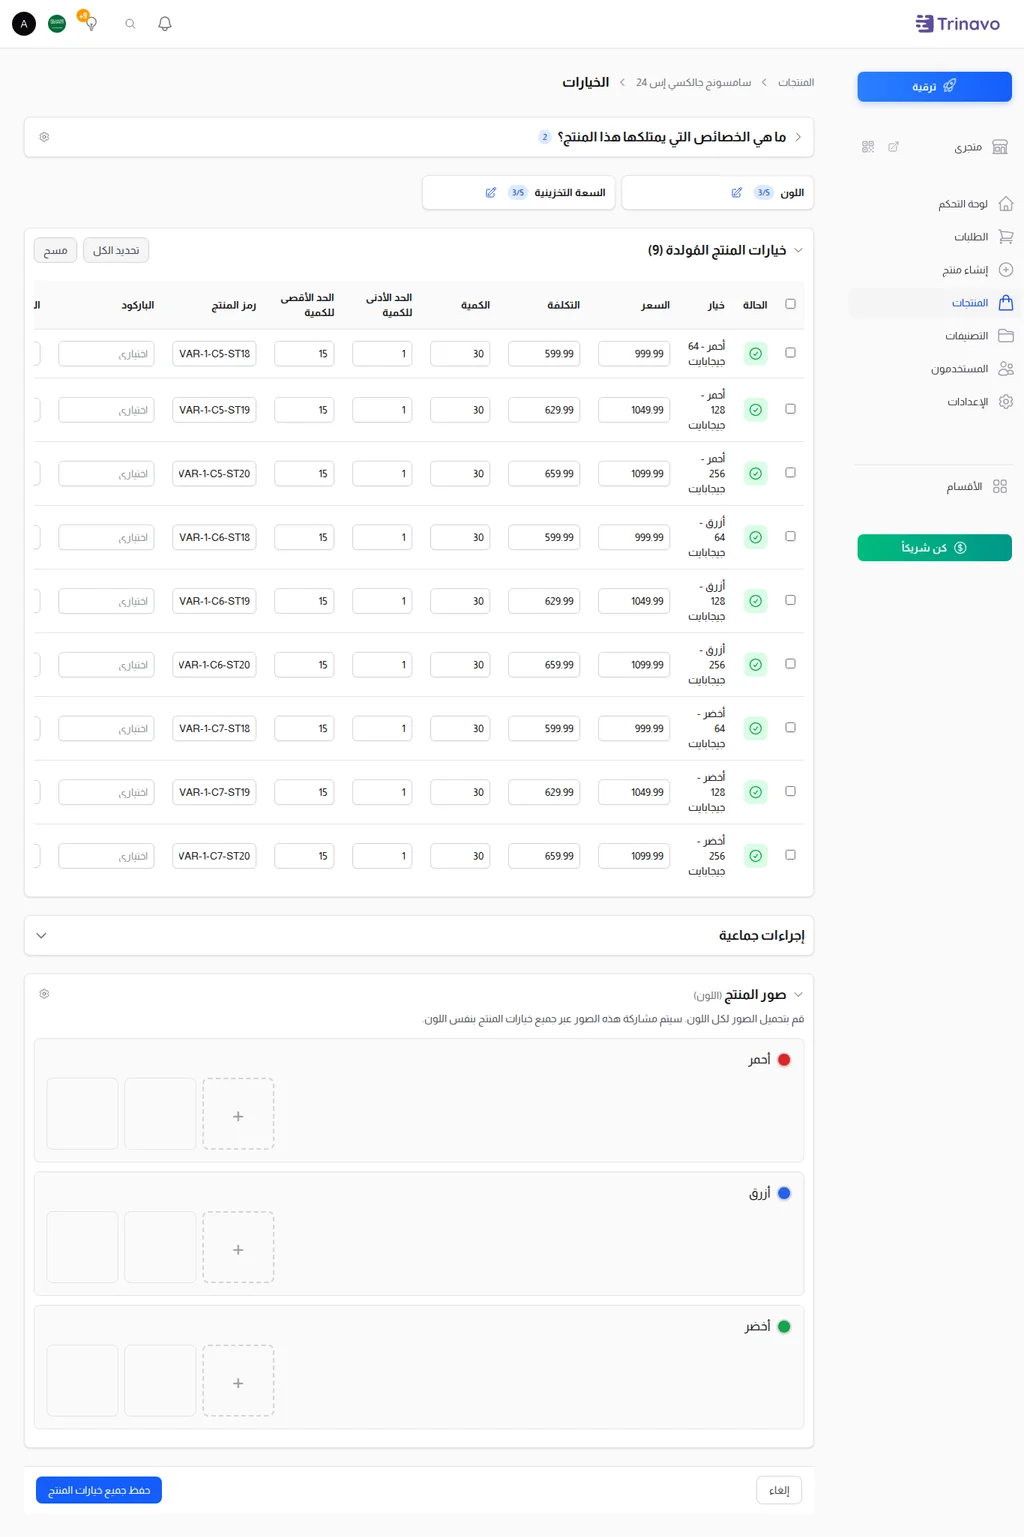Open the search magnifier icon

(130, 24)
